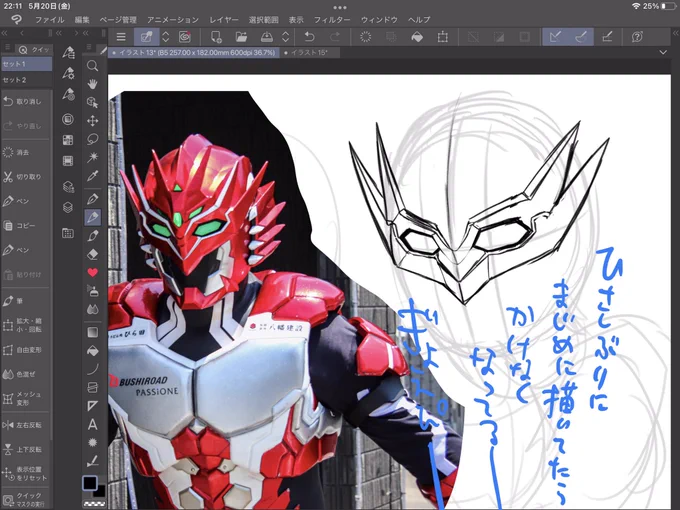
Task: Select the red heart Decoration tool
Action: point(92,272)
